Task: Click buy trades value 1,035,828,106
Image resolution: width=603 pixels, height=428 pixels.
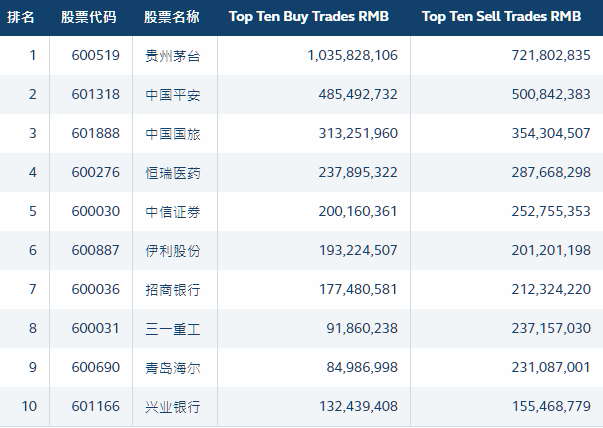Action: pos(353,56)
